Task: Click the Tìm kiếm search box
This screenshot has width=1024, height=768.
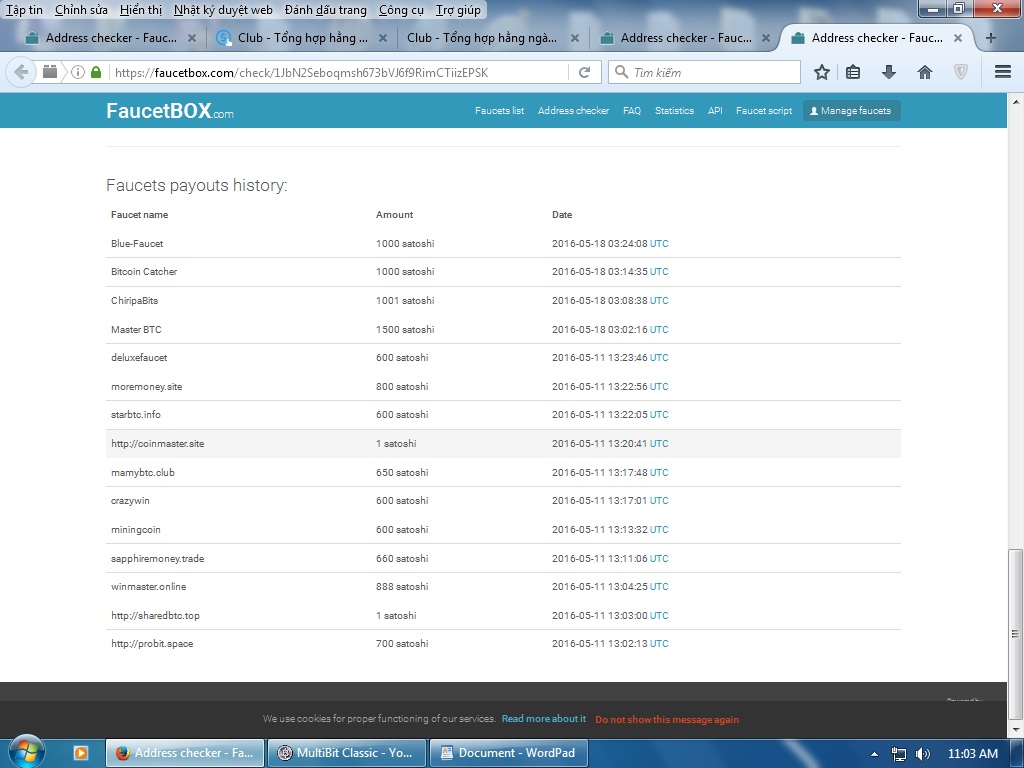Action: (704, 72)
